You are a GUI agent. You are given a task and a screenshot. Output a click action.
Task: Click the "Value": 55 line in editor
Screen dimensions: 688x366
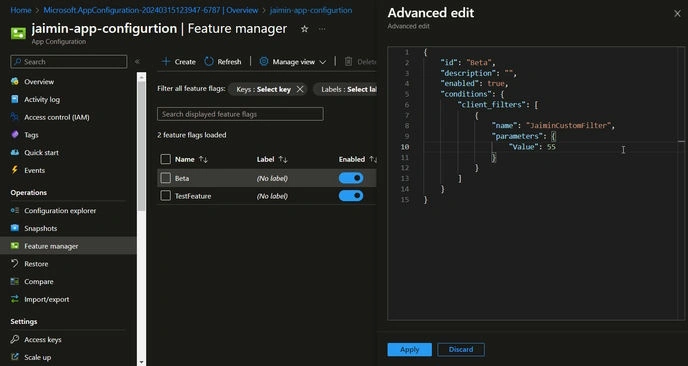tap(532, 147)
